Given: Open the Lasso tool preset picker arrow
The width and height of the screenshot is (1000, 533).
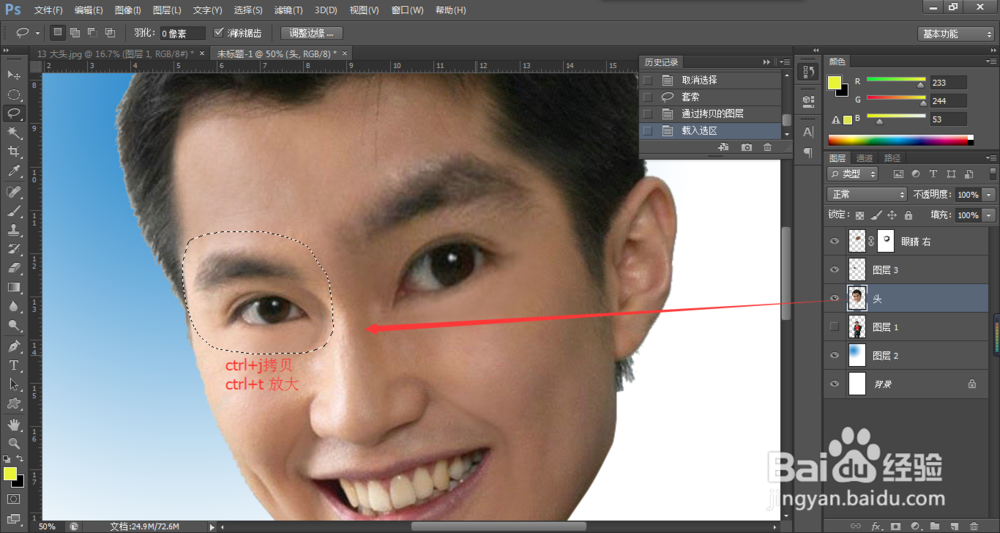Looking at the screenshot, I should [38, 33].
